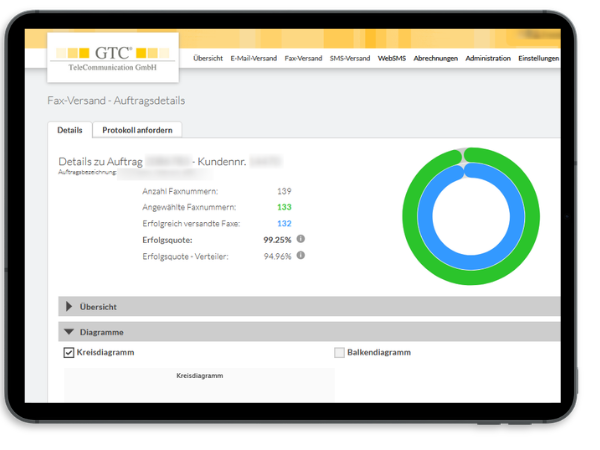
Task: Click the Kreisdiagramm chart panel below checkbox
Action: pos(199,385)
